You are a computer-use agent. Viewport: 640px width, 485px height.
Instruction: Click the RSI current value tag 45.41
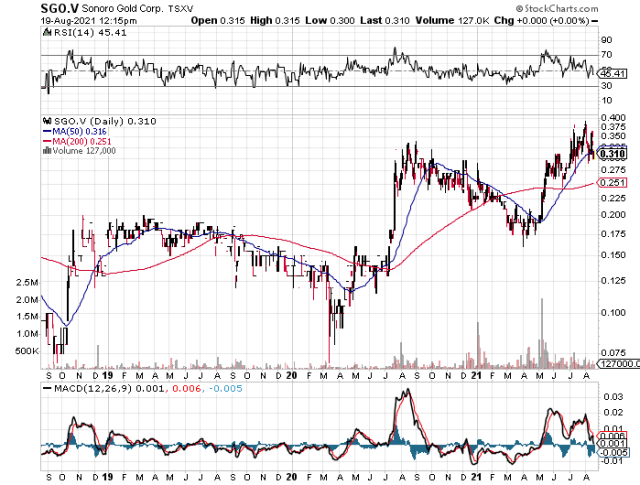click(x=613, y=74)
